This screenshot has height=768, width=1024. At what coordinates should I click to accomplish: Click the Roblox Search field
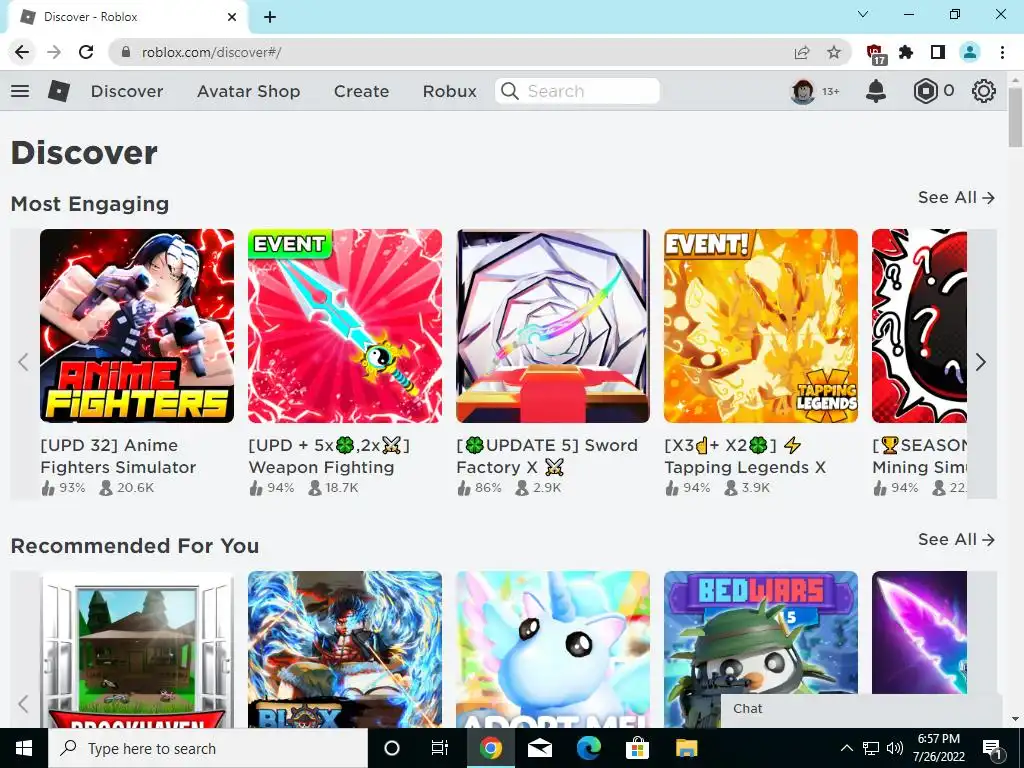[x=577, y=91]
